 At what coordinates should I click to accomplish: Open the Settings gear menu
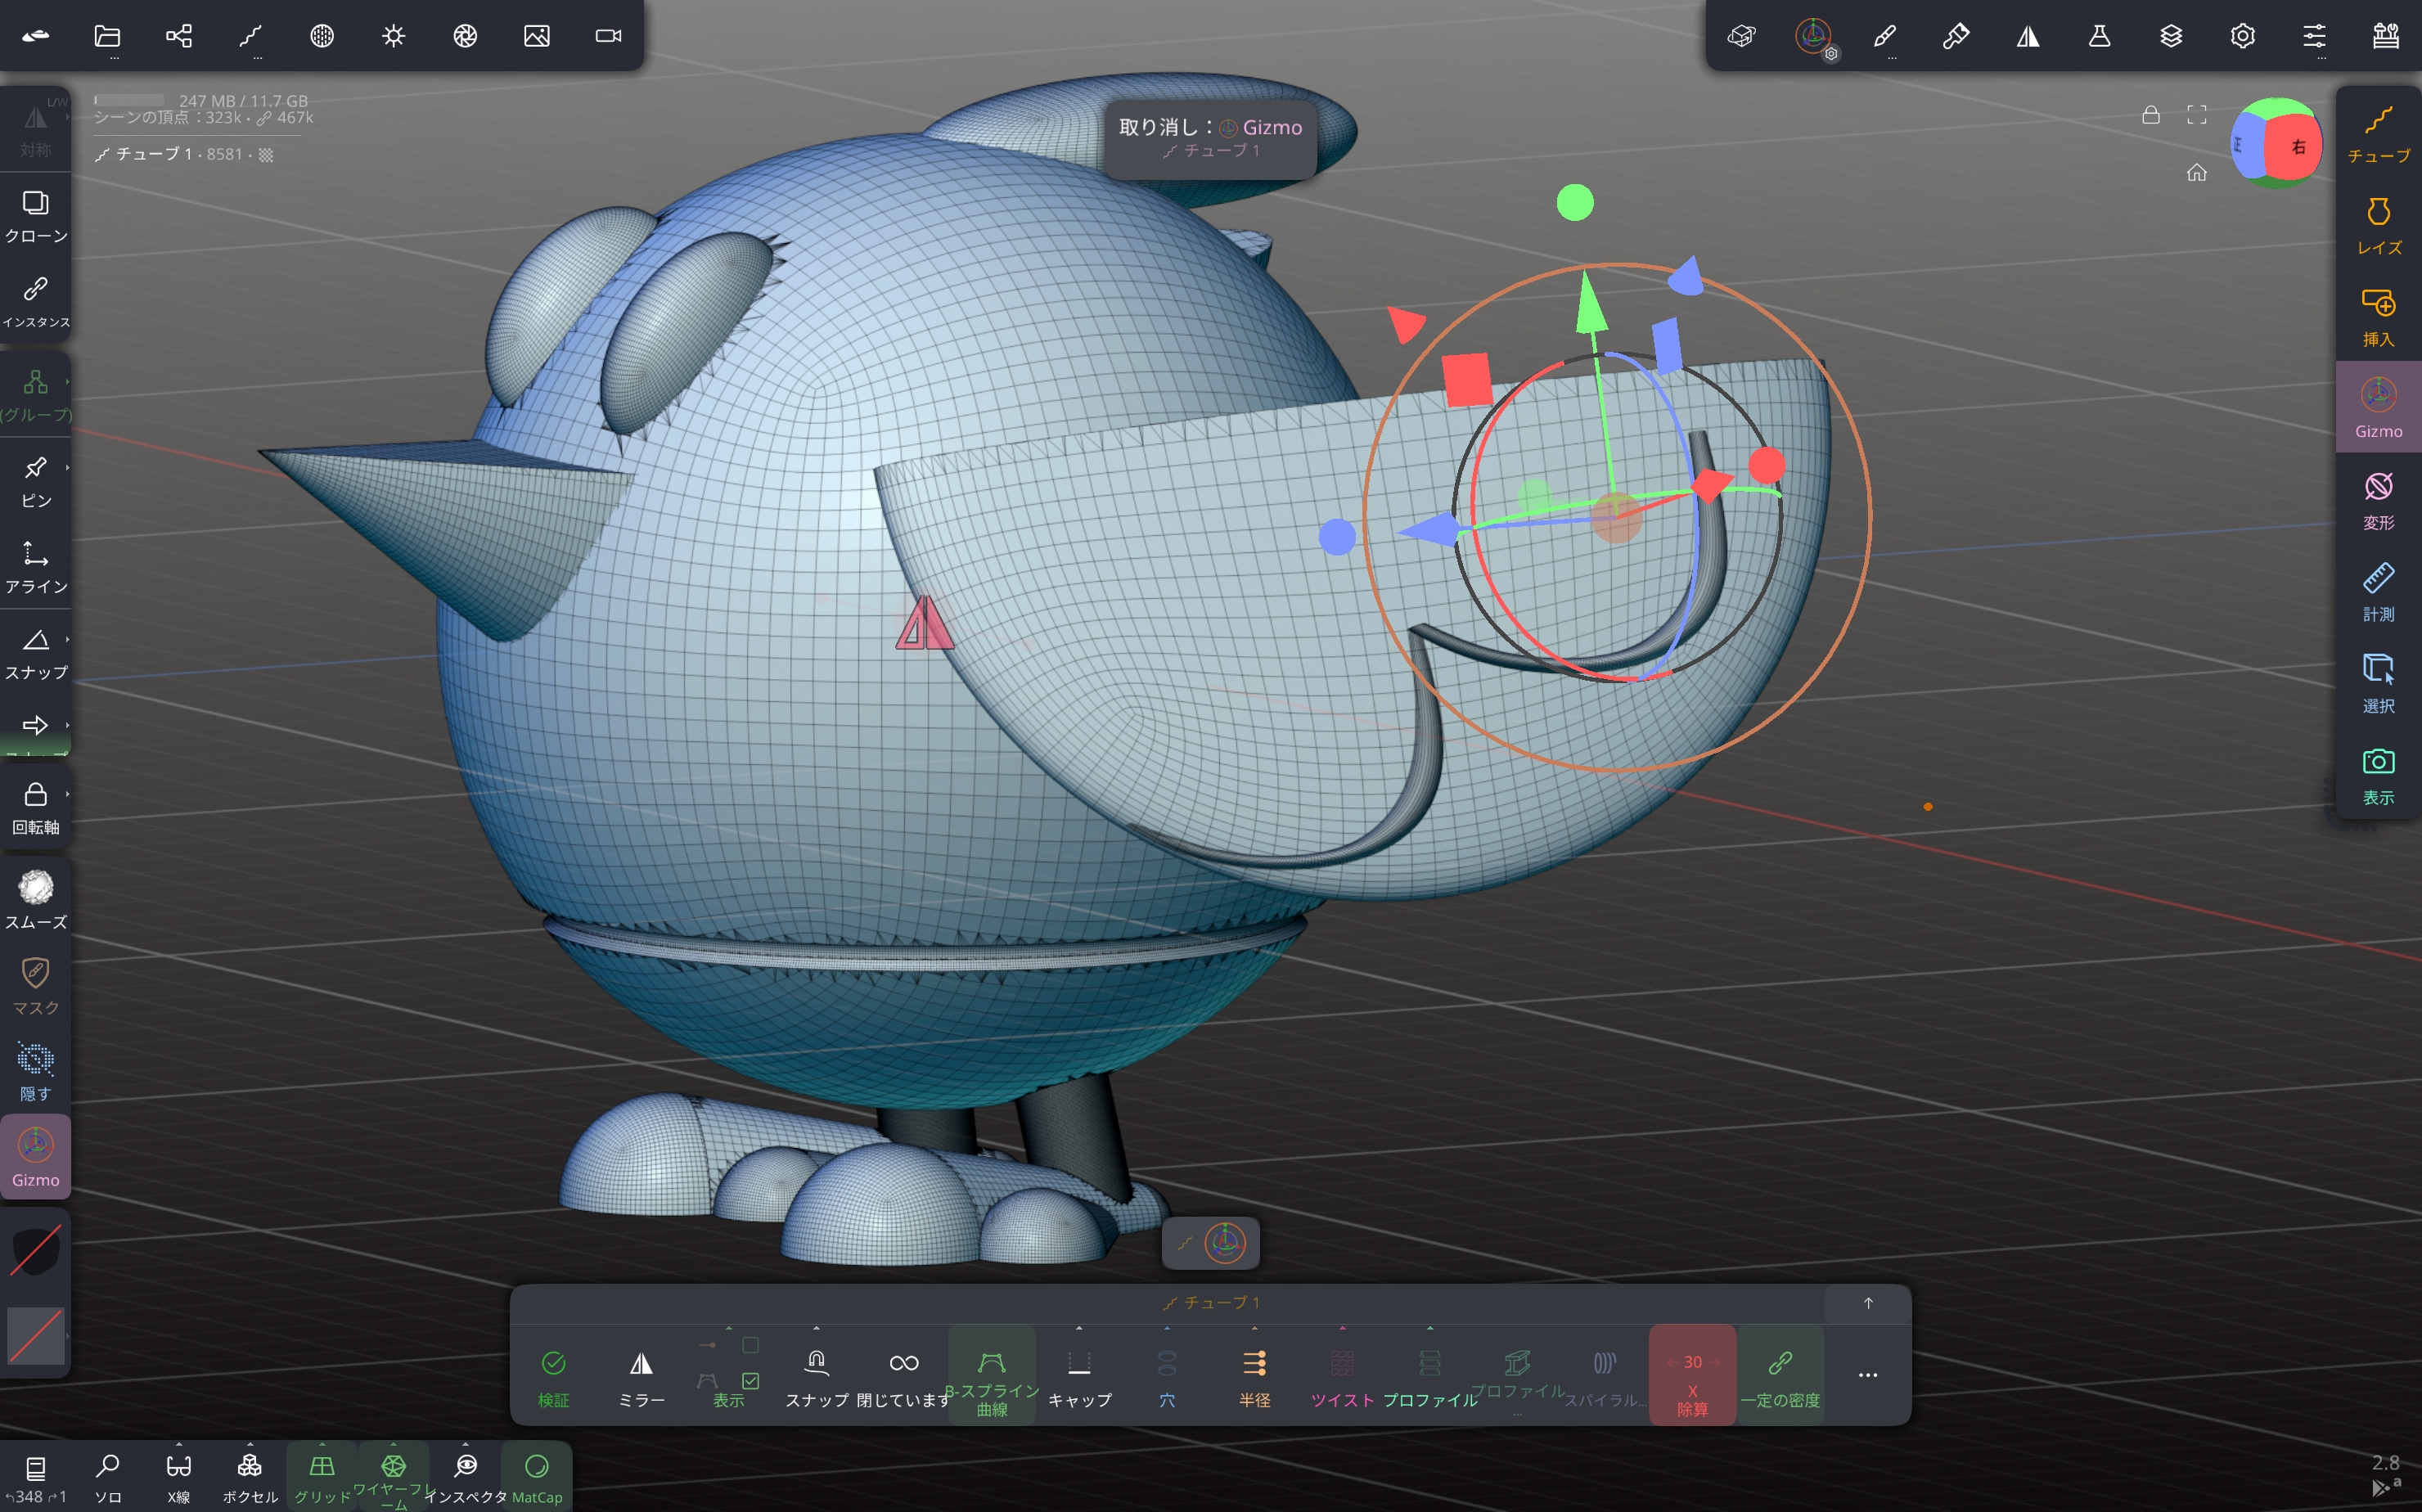click(2243, 36)
